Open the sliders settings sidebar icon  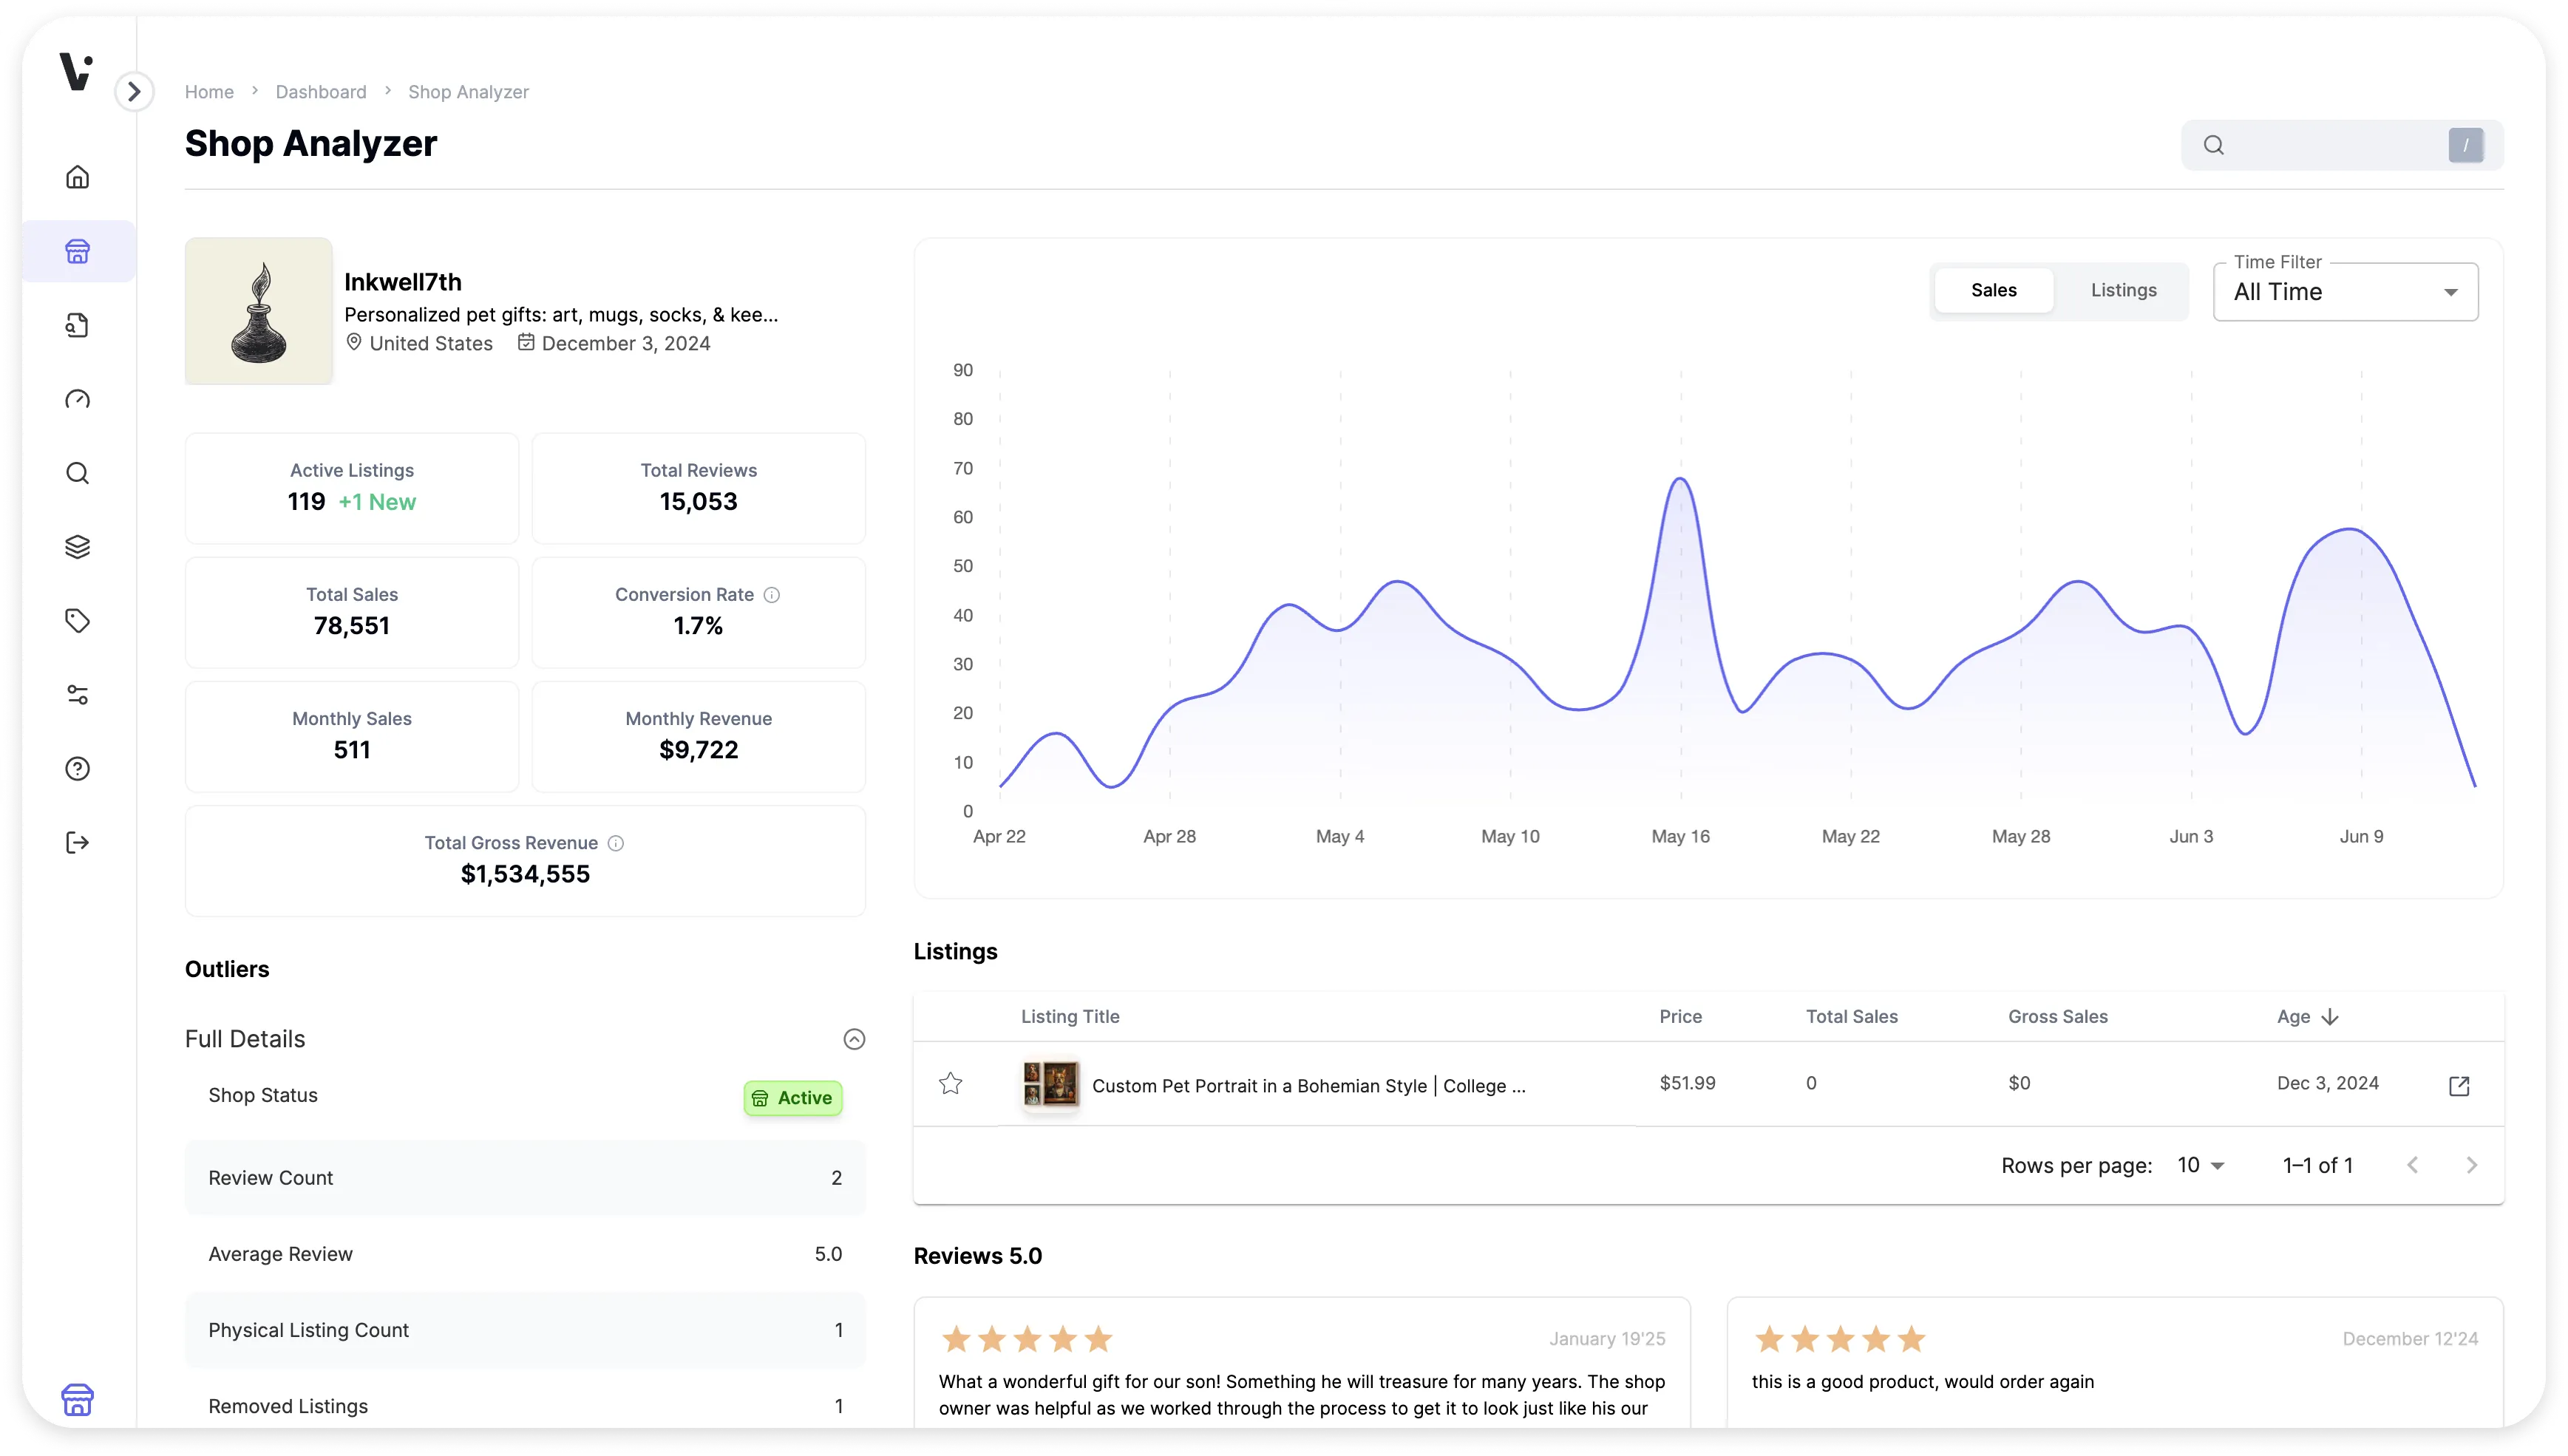[77, 695]
